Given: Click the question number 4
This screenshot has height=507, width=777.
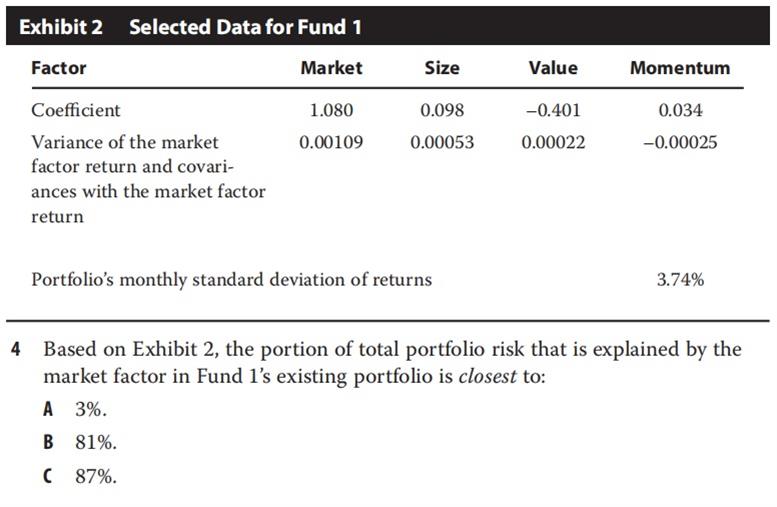Looking at the screenshot, I should coord(16,350).
